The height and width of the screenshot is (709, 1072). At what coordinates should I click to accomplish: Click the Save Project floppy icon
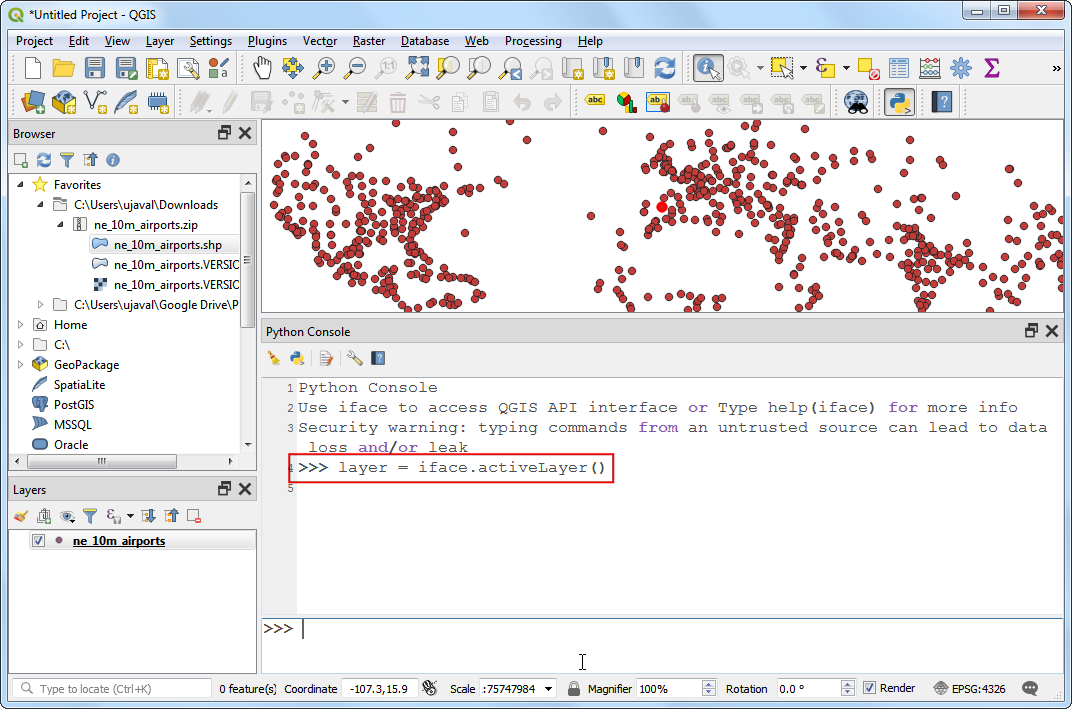click(95, 68)
